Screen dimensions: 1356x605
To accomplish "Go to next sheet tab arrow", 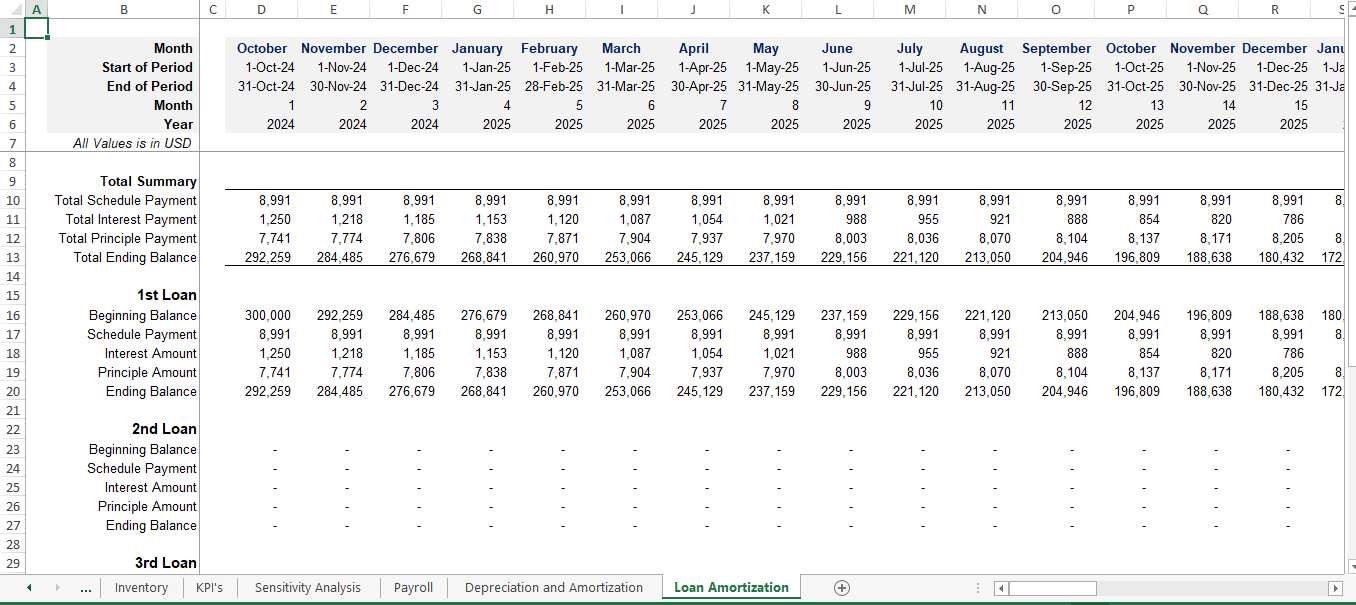I will click(x=57, y=588).
